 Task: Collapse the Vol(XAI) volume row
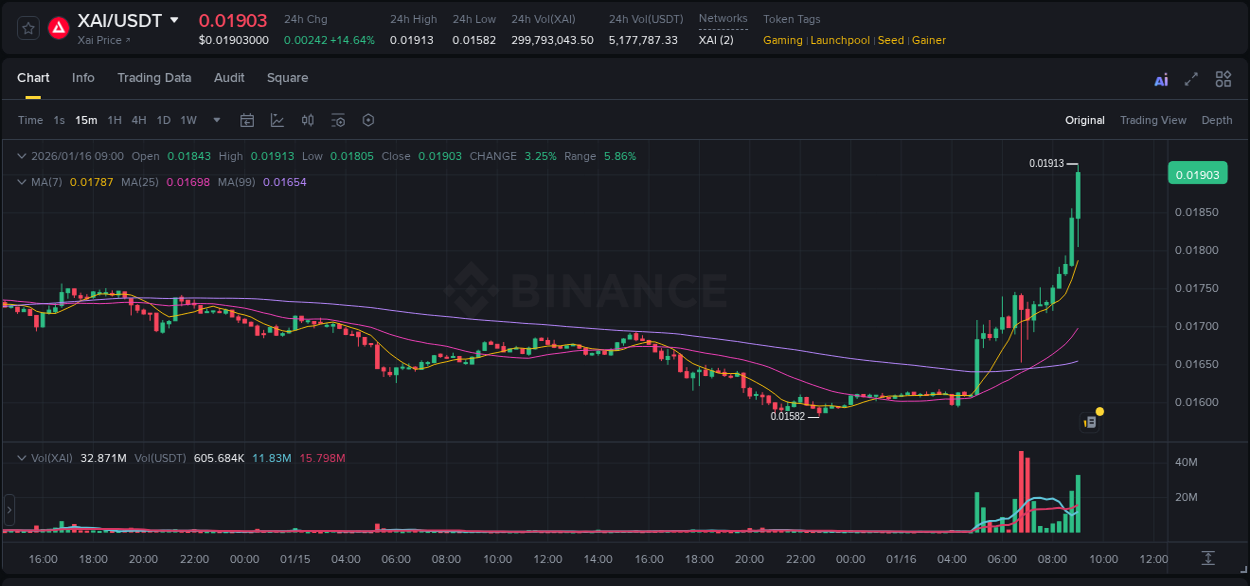20,457
